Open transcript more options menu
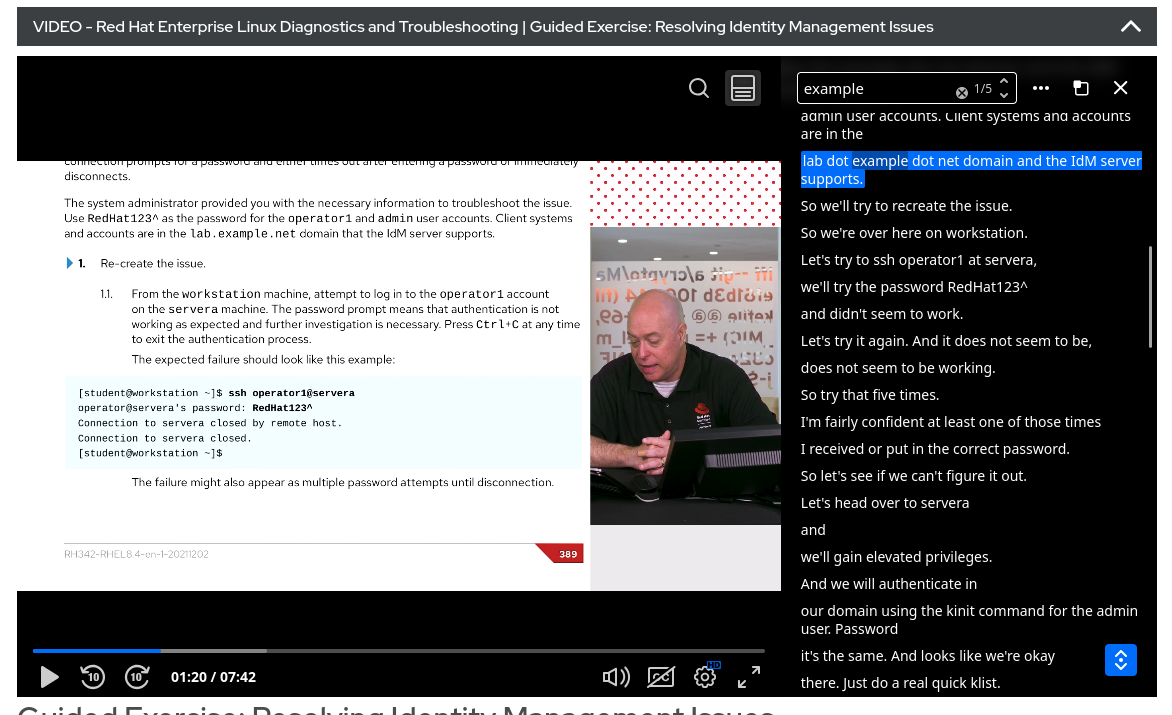Image resolution: width=1172 pixels, height=715 pixels. click(1040, 88)
